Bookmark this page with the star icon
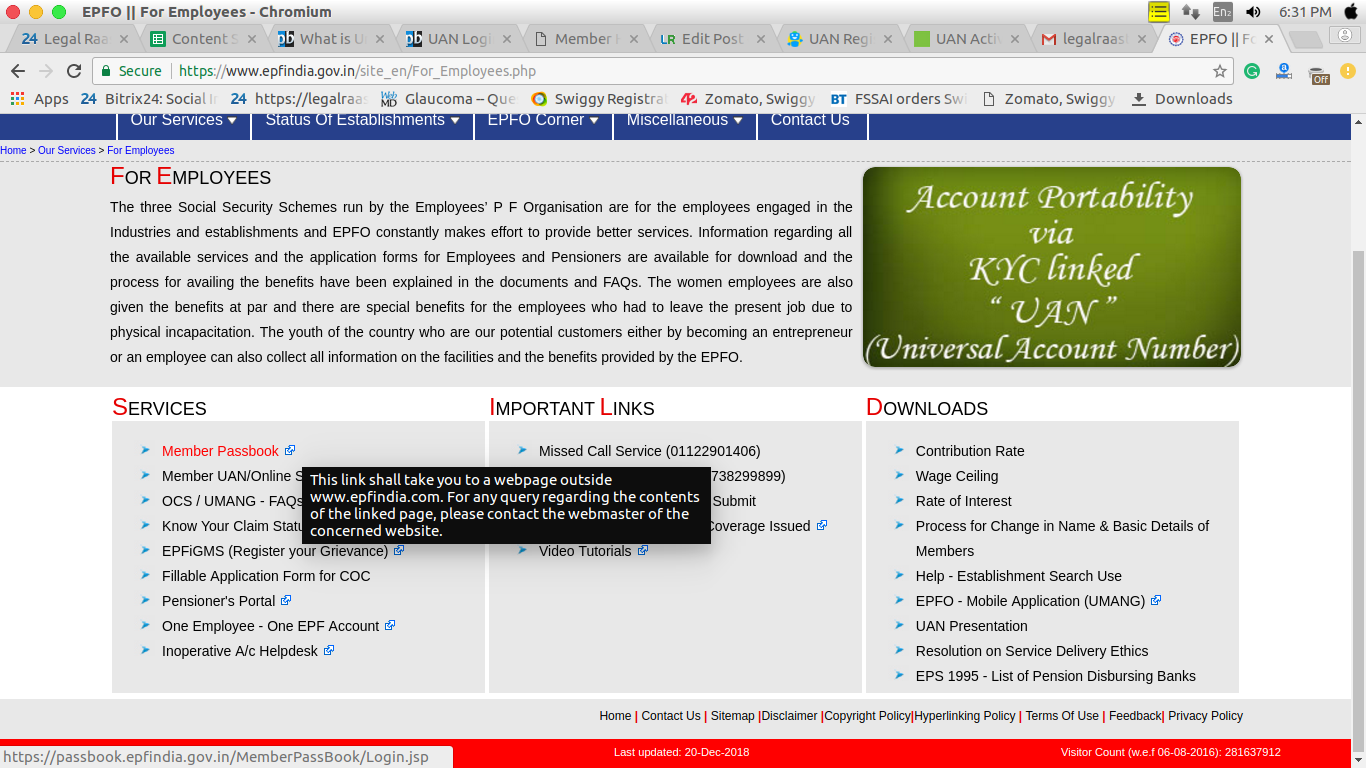1366x768 pixels. pyautogui.click(x=1219, y=71)
